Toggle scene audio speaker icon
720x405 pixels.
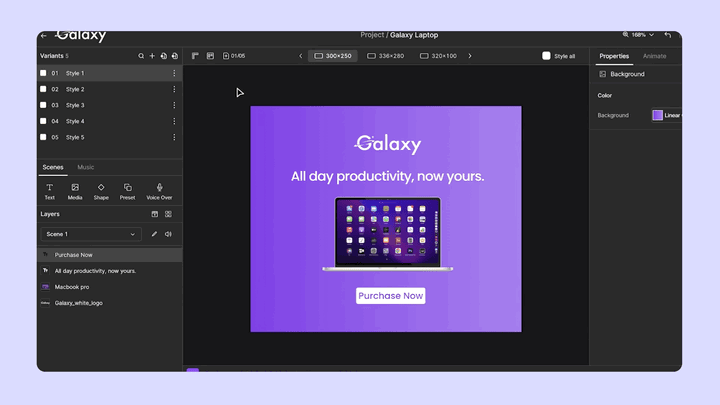[169, 234]
